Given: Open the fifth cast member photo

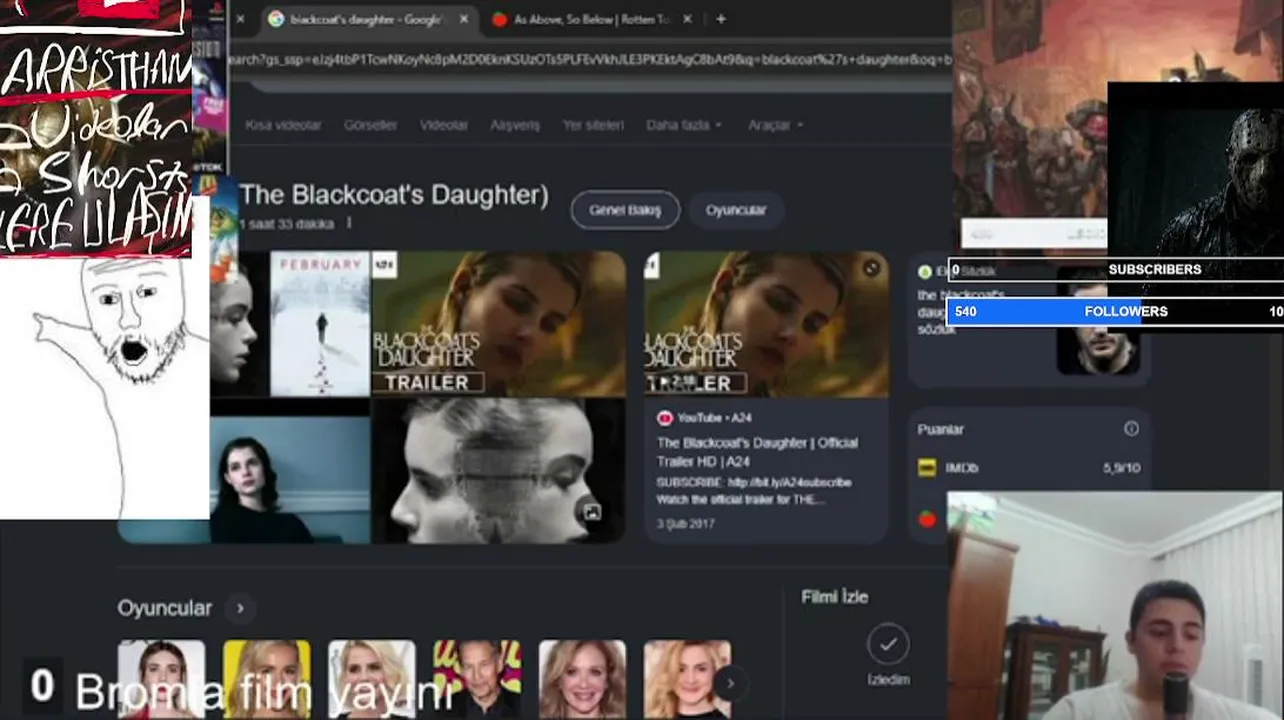Looking at the screenshot, I should [x=582, y=679].
